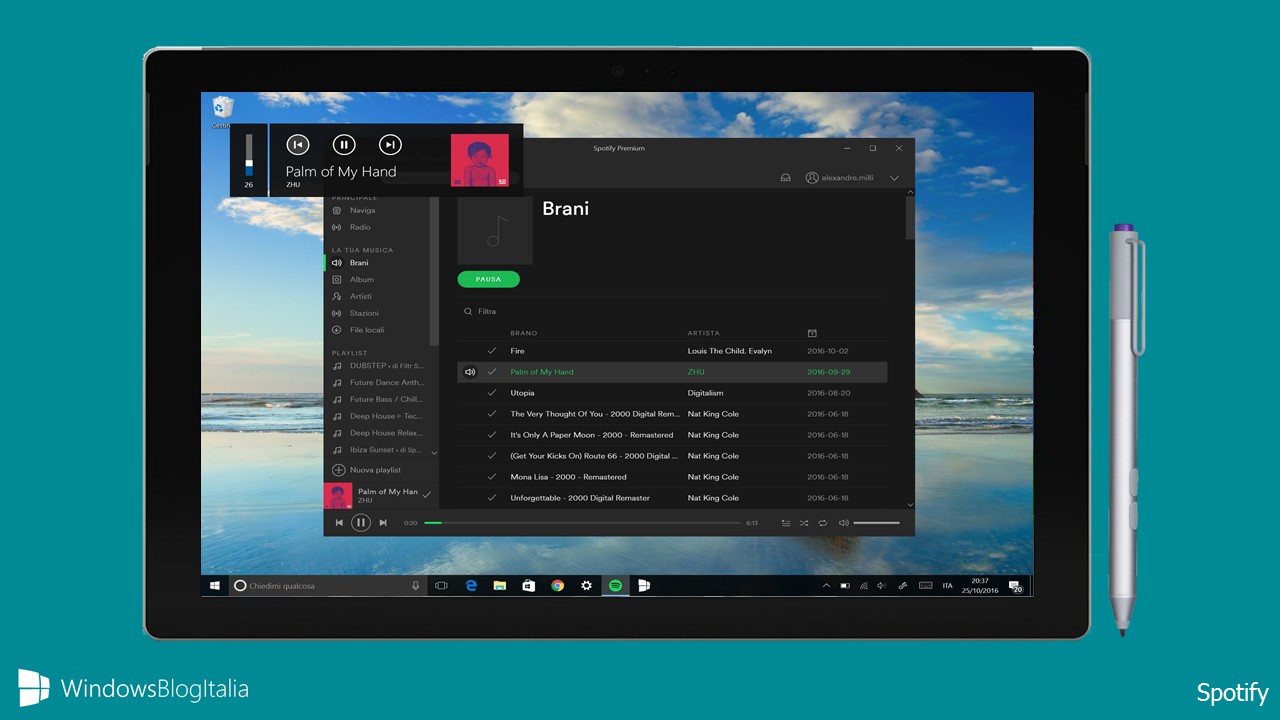Open the Recycle Bin on desktop
This screenshot has width=1280, height=720.
223,111
